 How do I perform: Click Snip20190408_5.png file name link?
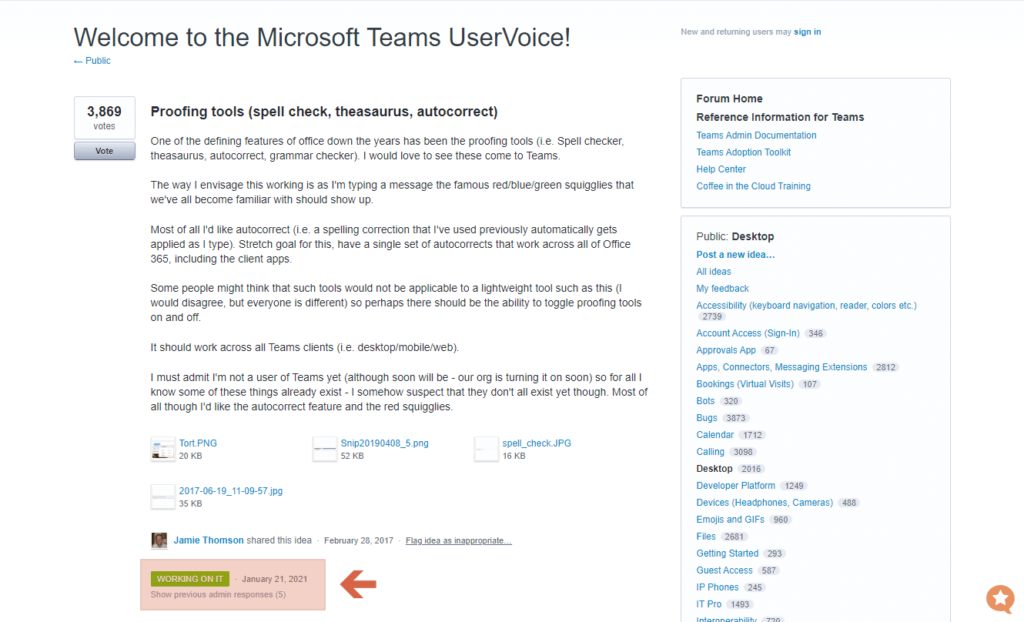pos(385,443)
